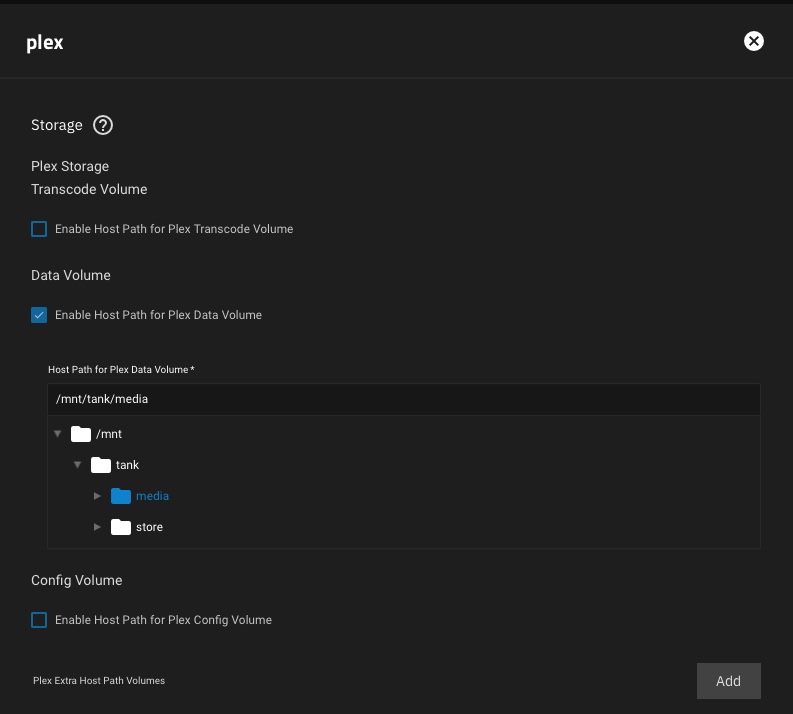Screen dimensions: 793x714
Task: Enable Host Path for Plex Transcode Volume
Action: click(x=39, y=229)
